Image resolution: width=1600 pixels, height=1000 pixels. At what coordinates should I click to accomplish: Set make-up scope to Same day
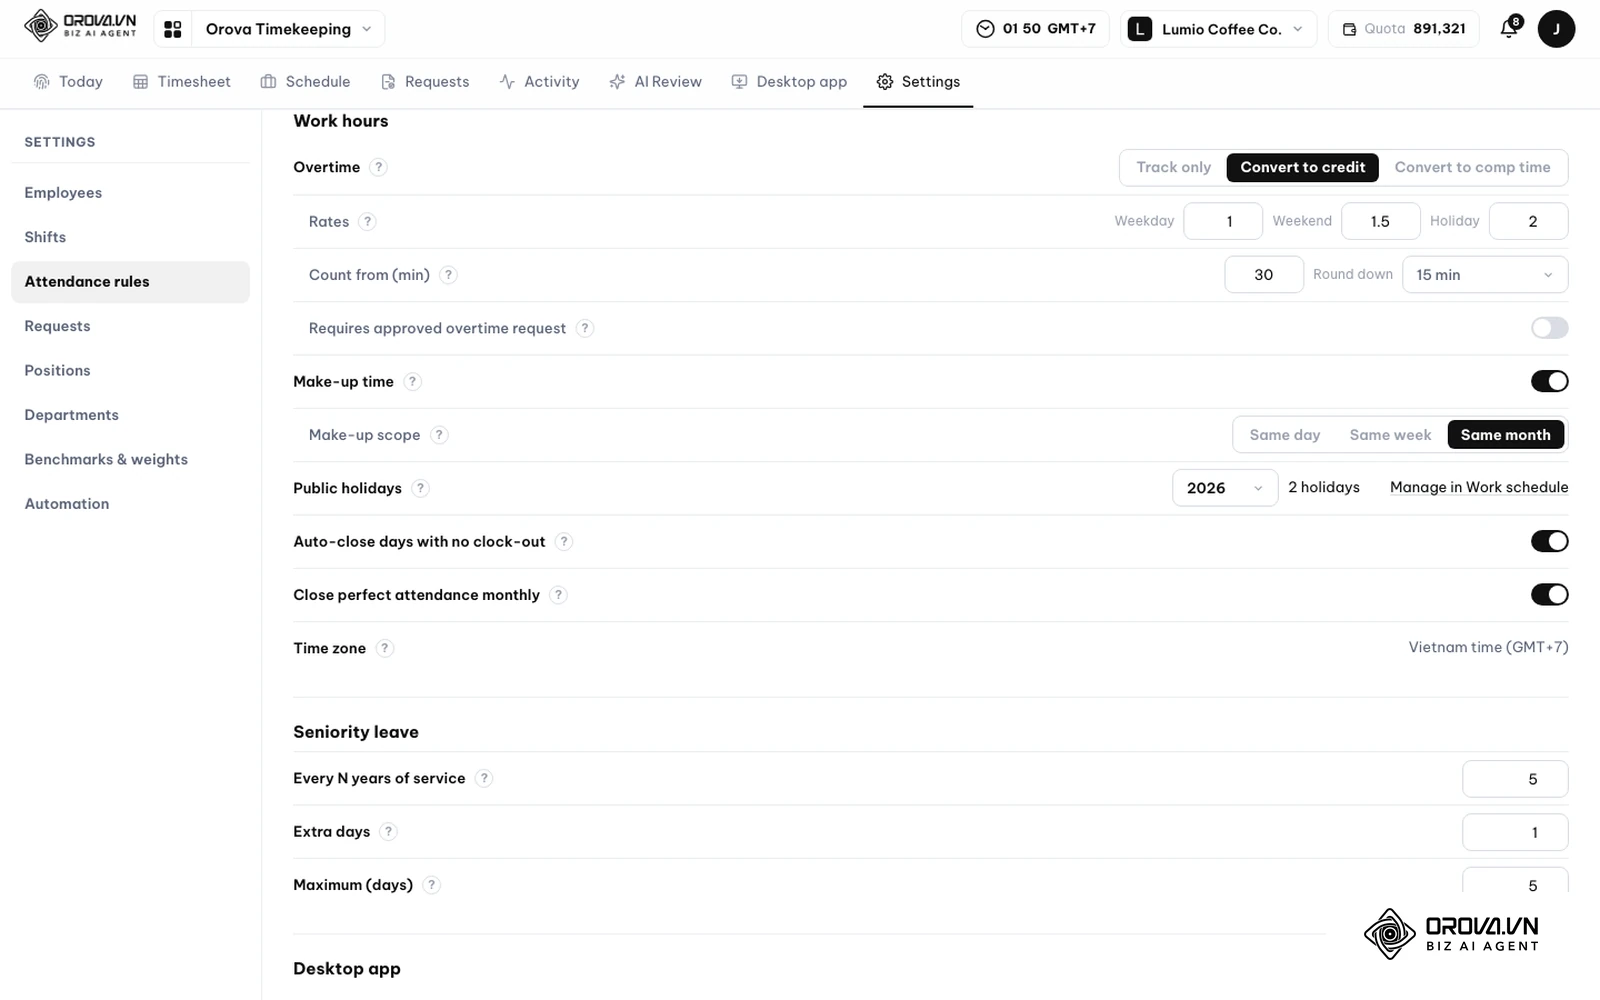tap(1284, 435)
